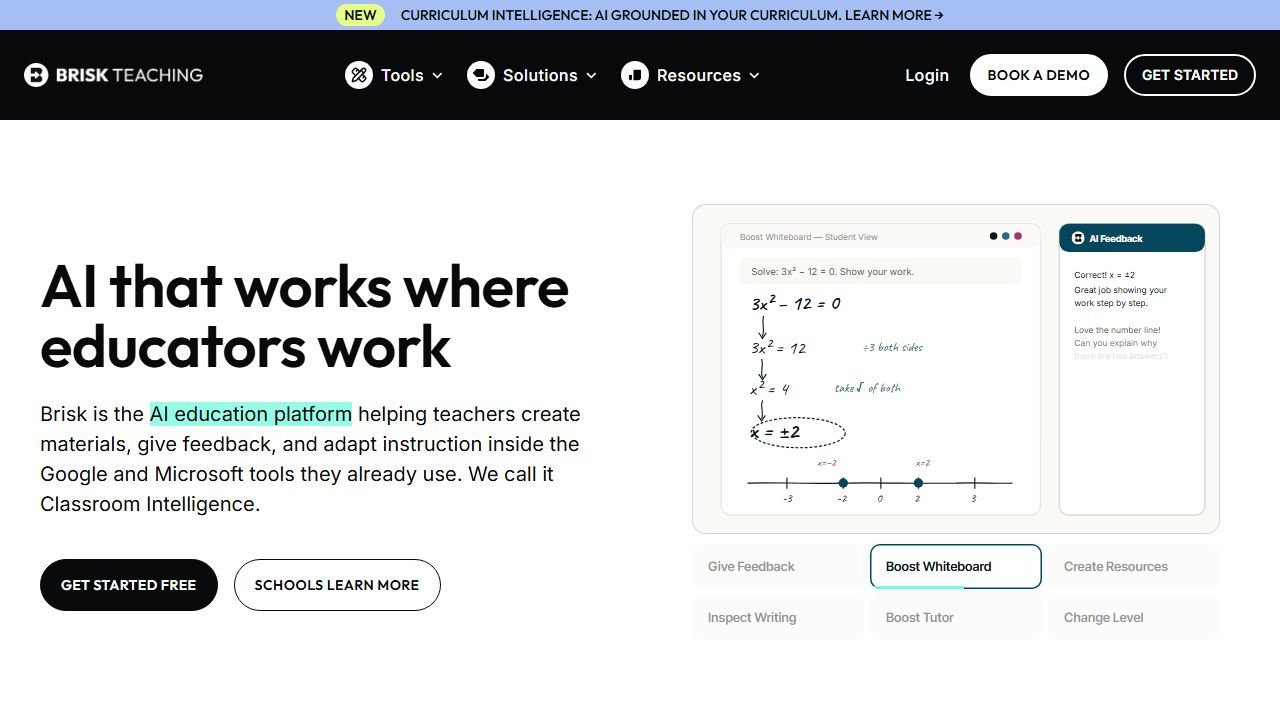Click the magenta color dot on whiteboard
1280x720 pixels.
click(x=1018, y=236)
